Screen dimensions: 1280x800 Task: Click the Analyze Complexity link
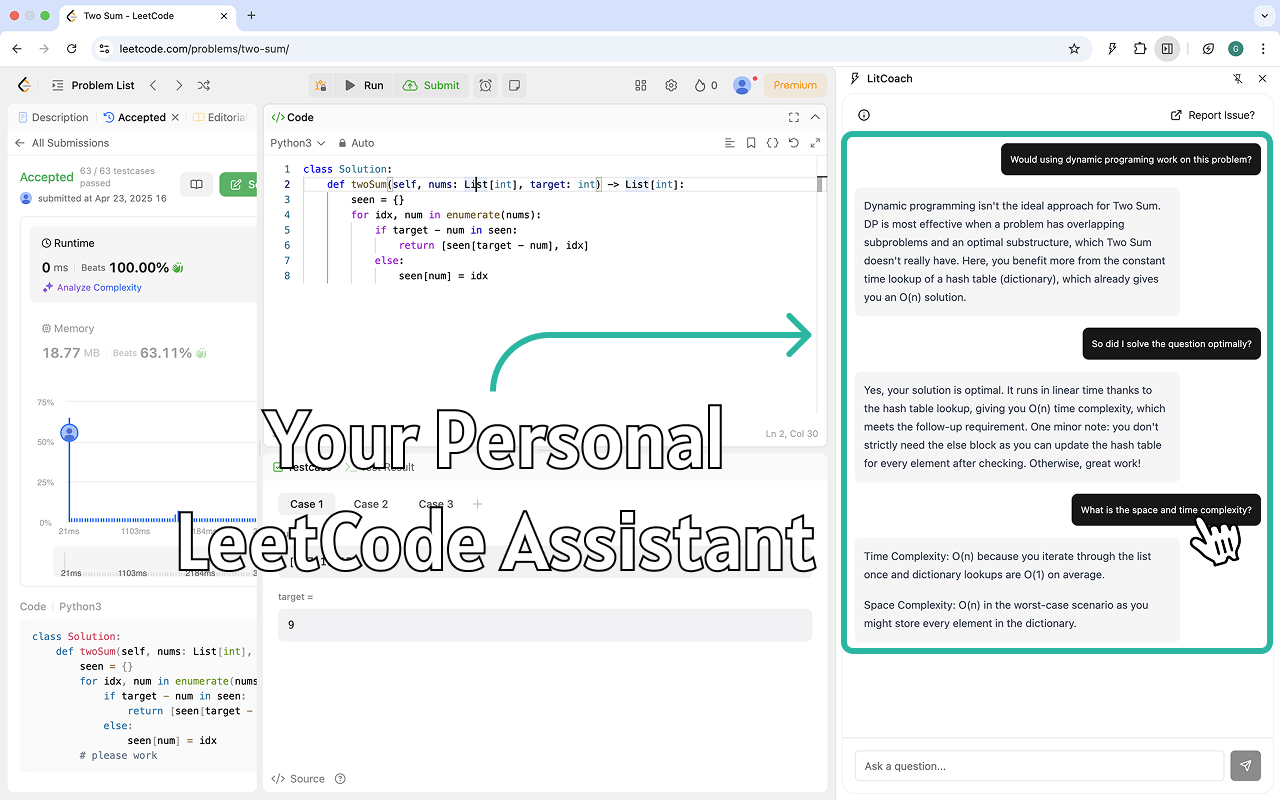92,288
